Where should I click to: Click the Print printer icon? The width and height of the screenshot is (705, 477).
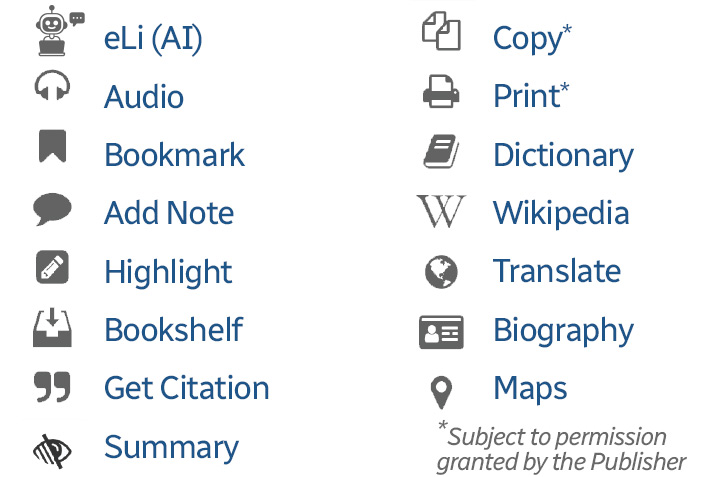441,91
